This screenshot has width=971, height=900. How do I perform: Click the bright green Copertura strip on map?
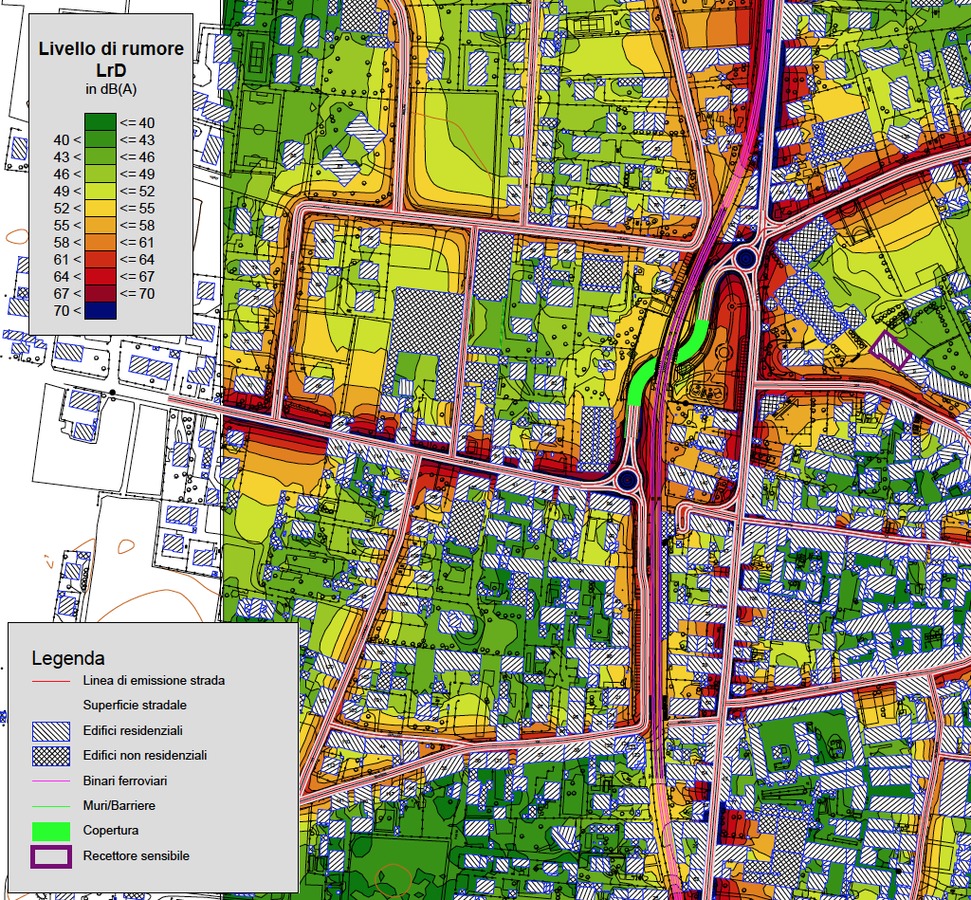click(x=643, y=382)
